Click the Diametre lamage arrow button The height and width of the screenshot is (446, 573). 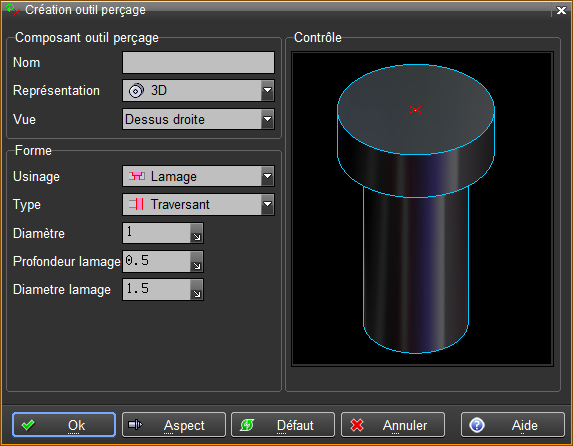click(x=197, y=290)
